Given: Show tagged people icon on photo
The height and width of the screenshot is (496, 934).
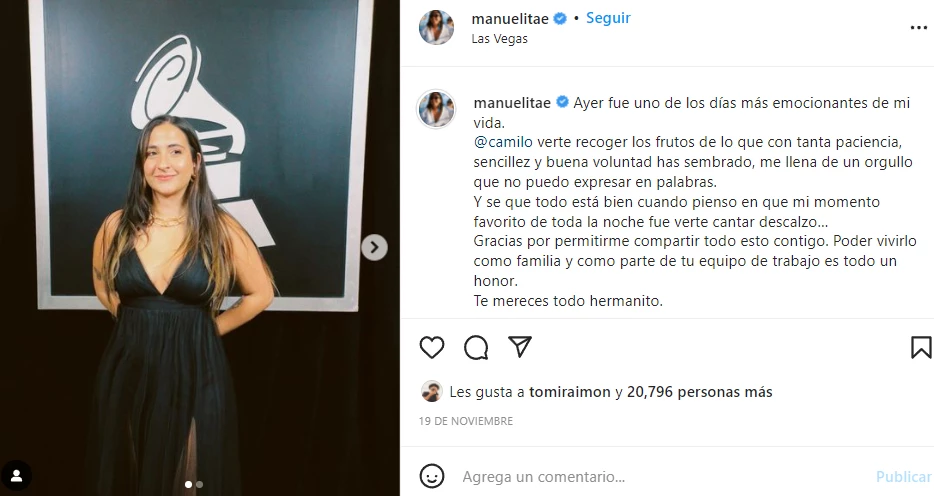Looking at the screenshot, I should (x=16, y=475).
